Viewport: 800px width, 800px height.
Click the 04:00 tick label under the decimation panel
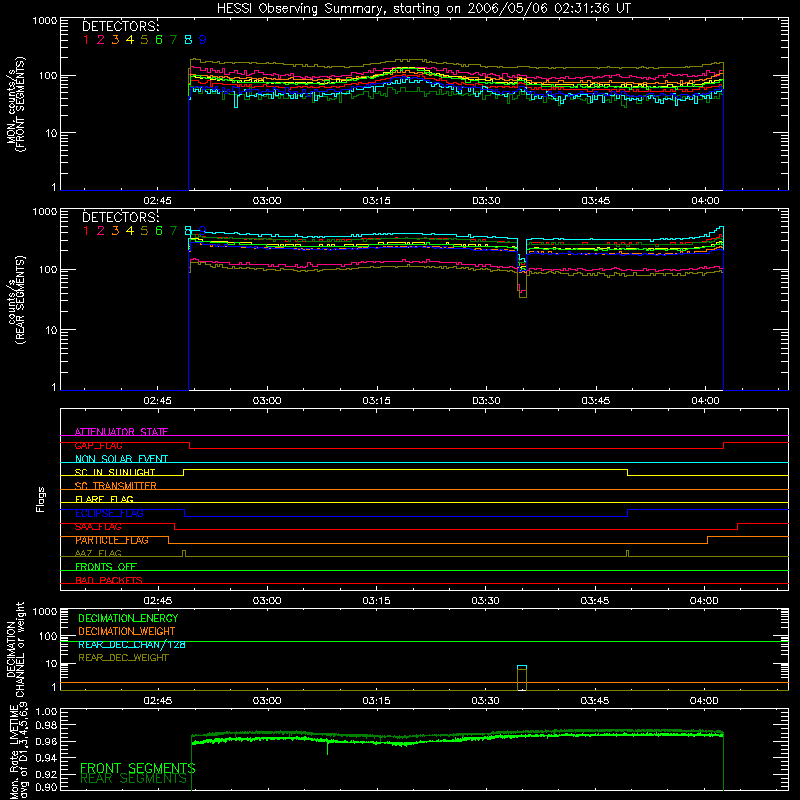tap(704, 701)
